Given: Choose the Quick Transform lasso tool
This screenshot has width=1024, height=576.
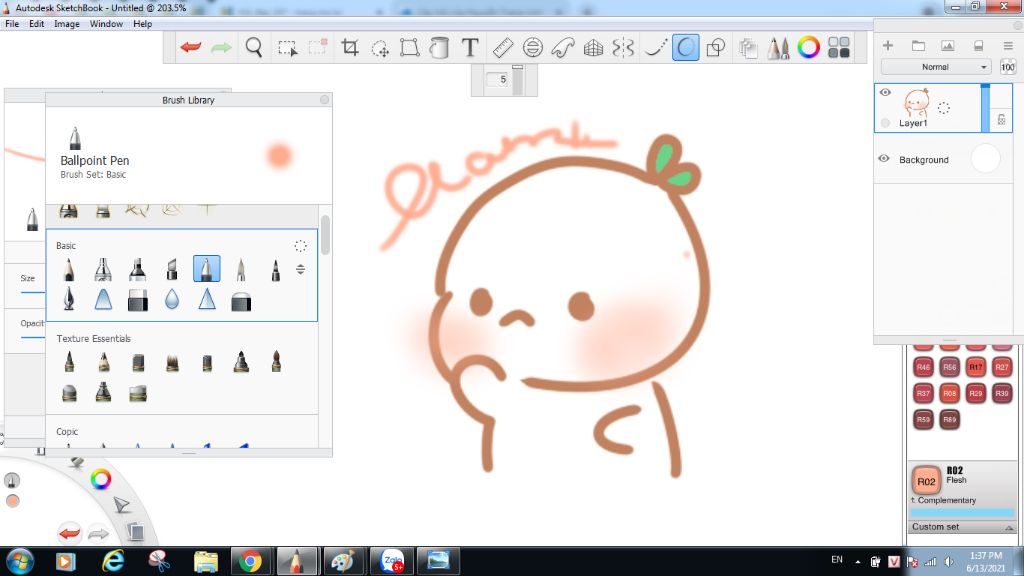Looking at the screenshot, I should pos(379,48).
